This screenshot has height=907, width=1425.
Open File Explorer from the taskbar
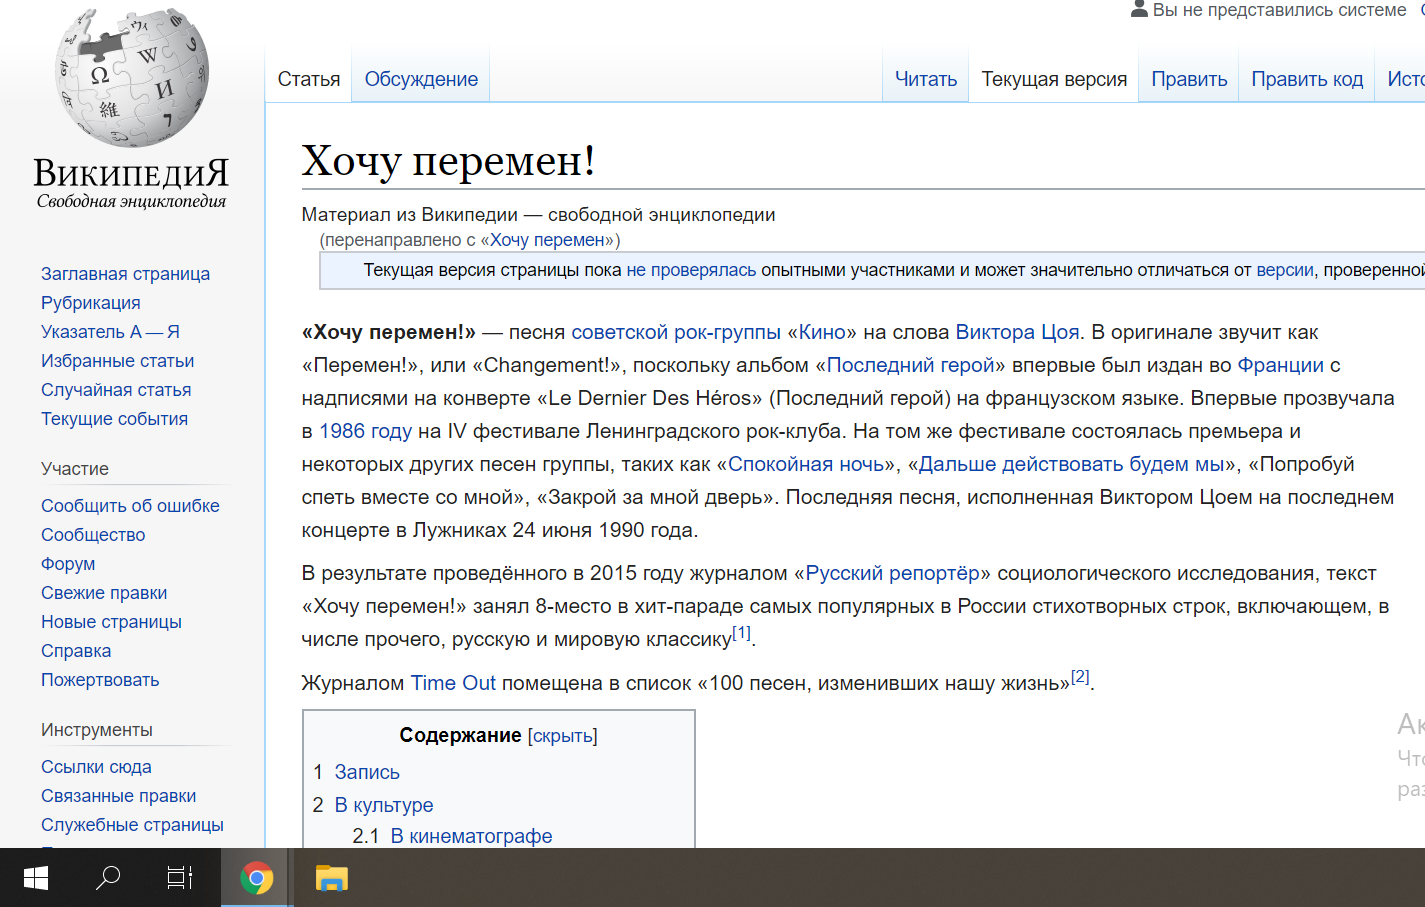[331, 878]
